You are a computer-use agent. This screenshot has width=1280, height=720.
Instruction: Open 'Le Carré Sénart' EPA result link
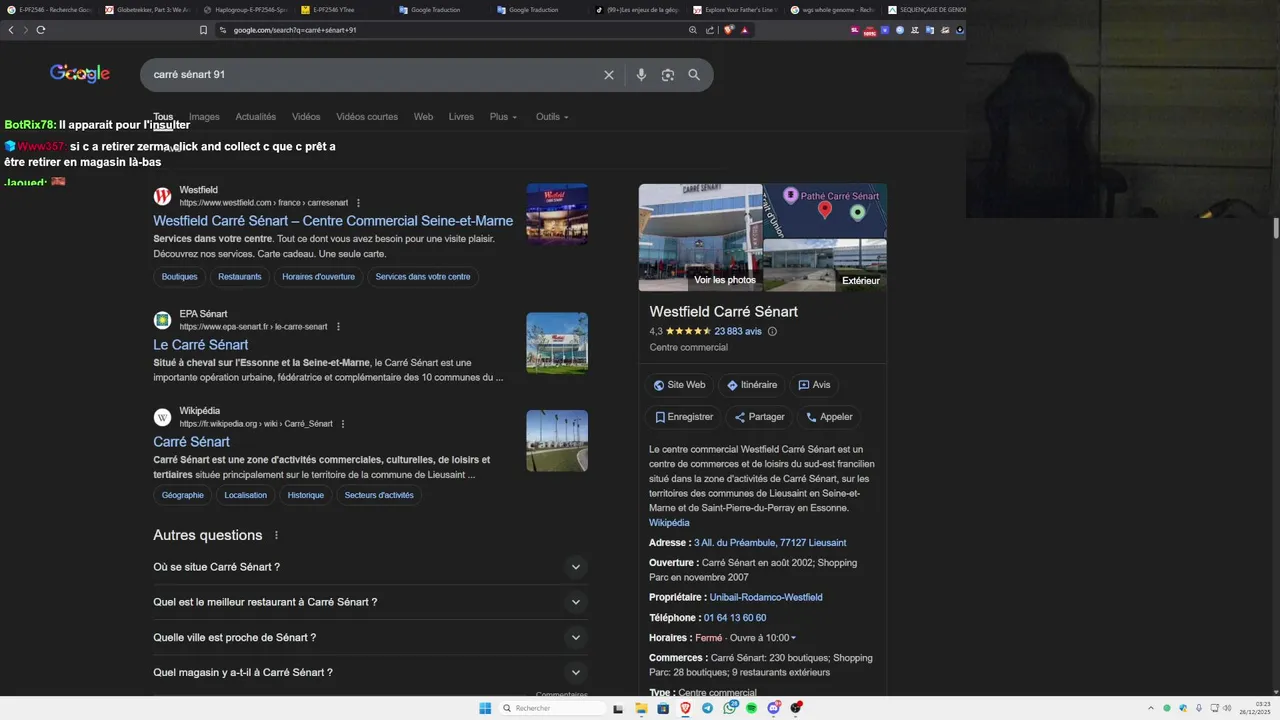201,345
